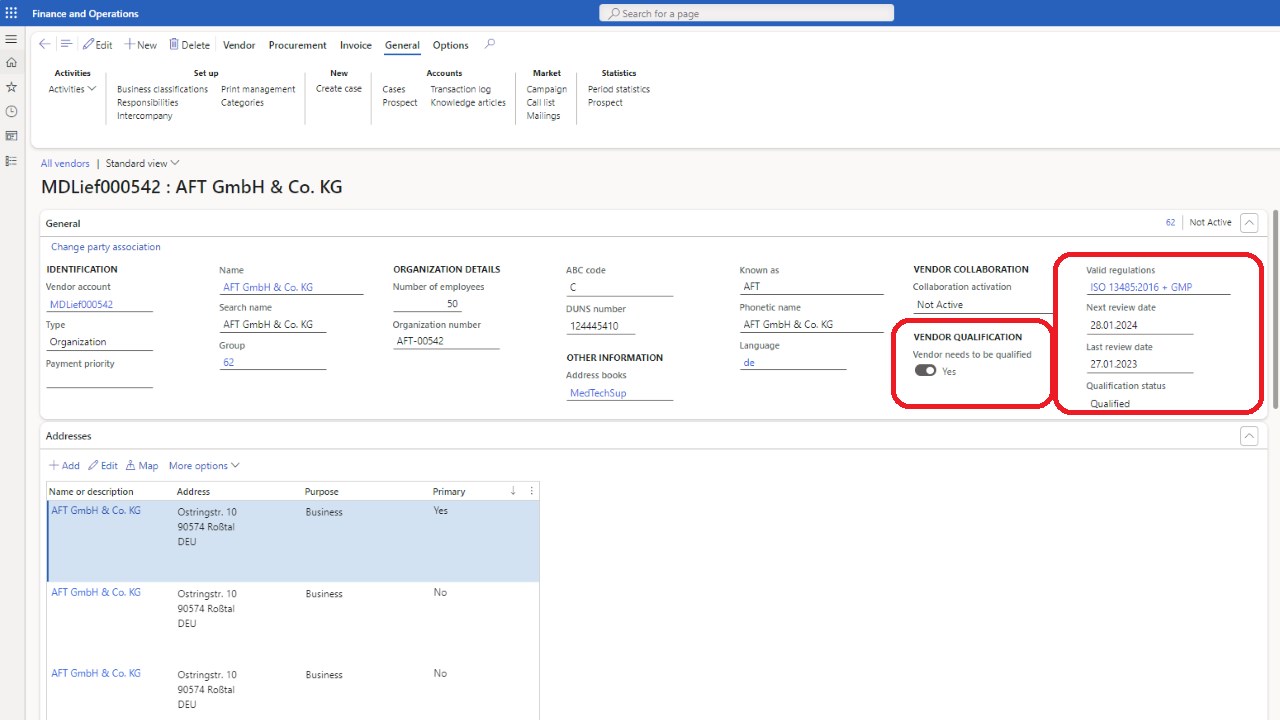
Task: Click the back arrow icon
Action: (45, 44)
